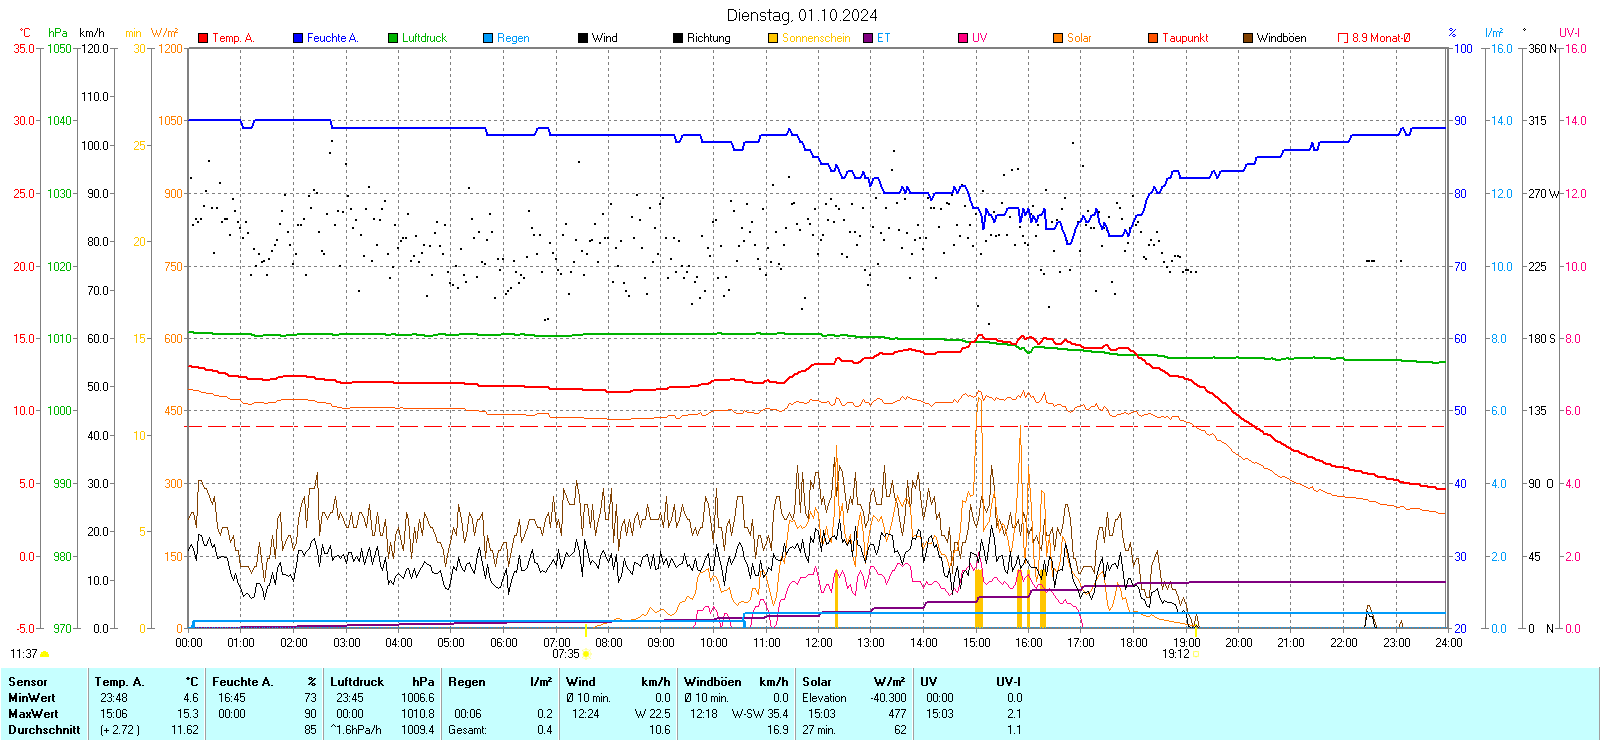The image size is (1600, 740).
Task: Click the light-blue Regen legend marker
Action: point(488,38)
